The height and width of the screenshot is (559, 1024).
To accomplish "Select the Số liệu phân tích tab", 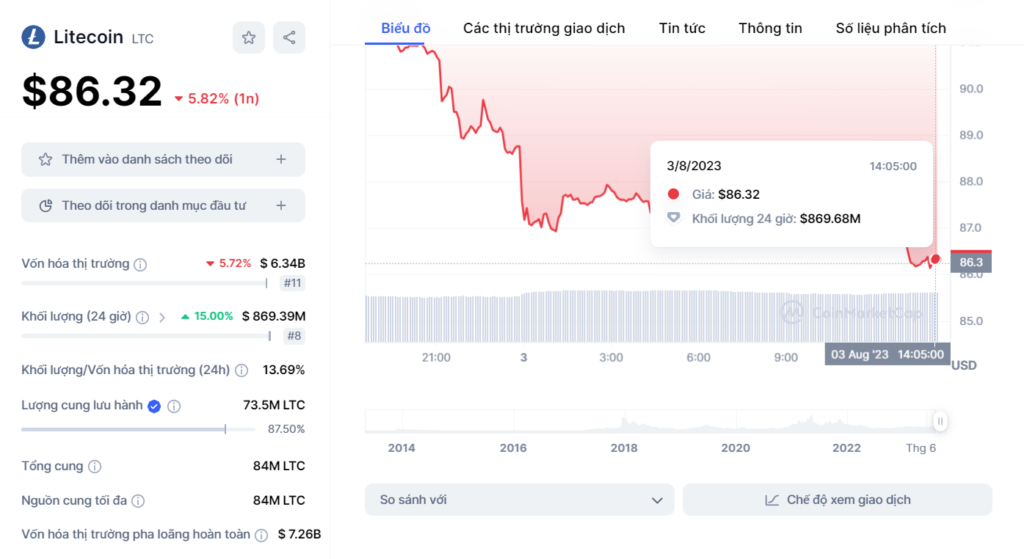I will [x=891, y=28].
